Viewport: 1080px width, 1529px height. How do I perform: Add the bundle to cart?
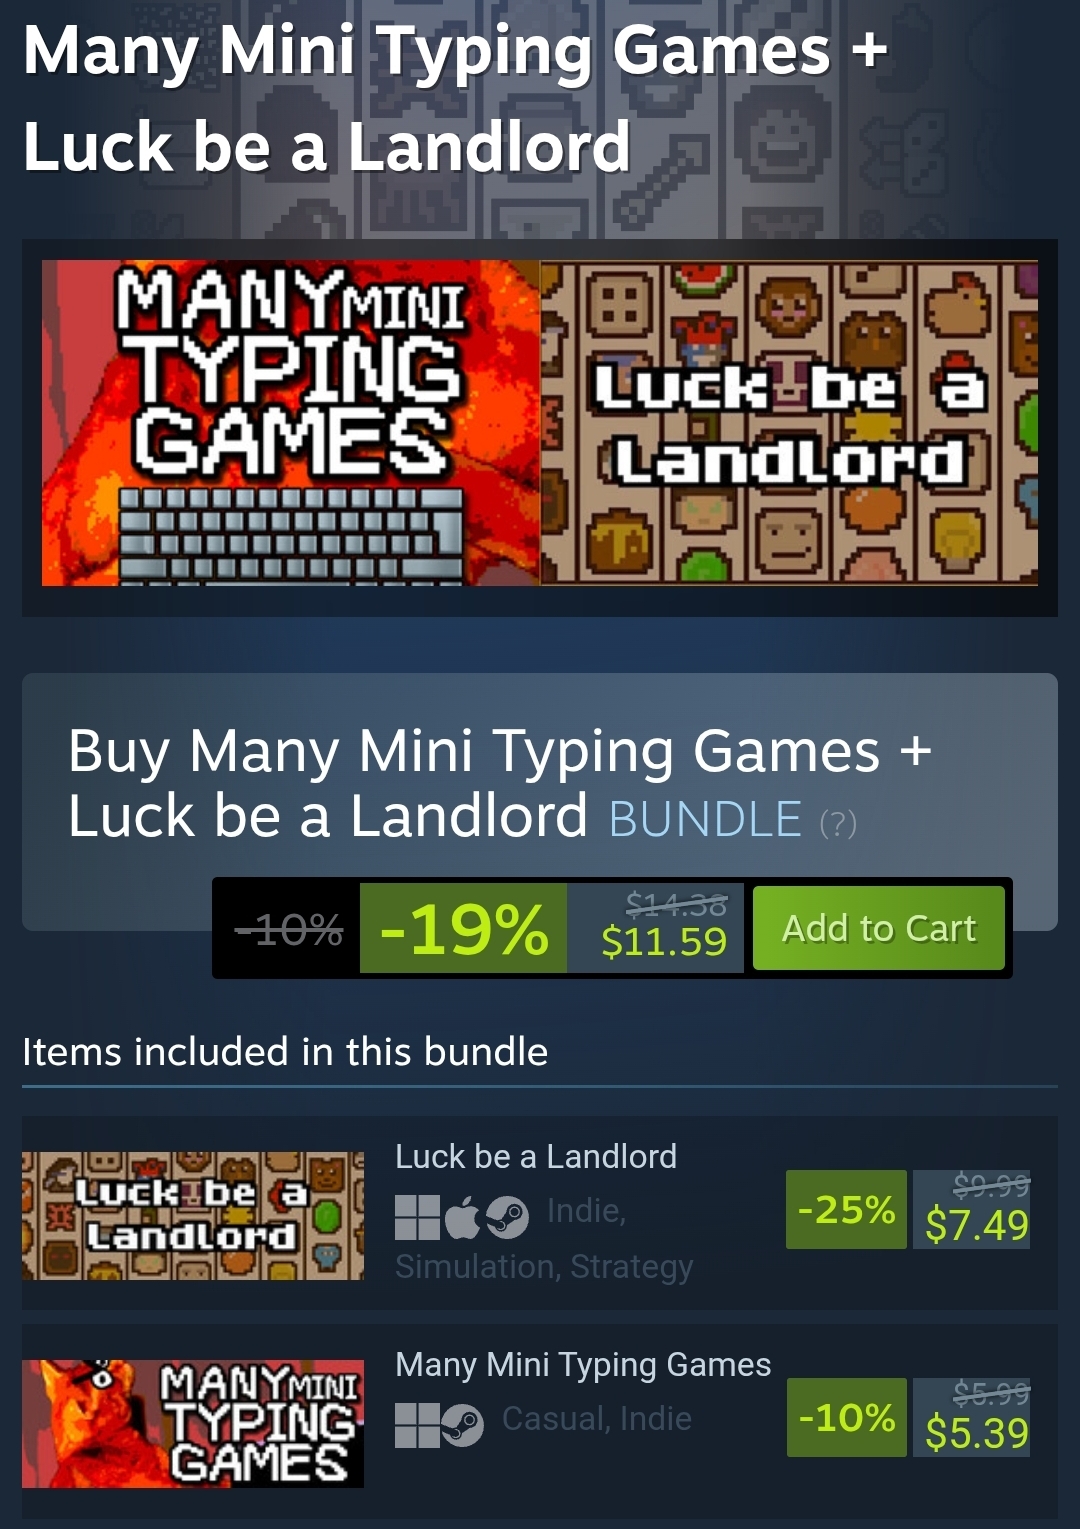pos(878,928)
